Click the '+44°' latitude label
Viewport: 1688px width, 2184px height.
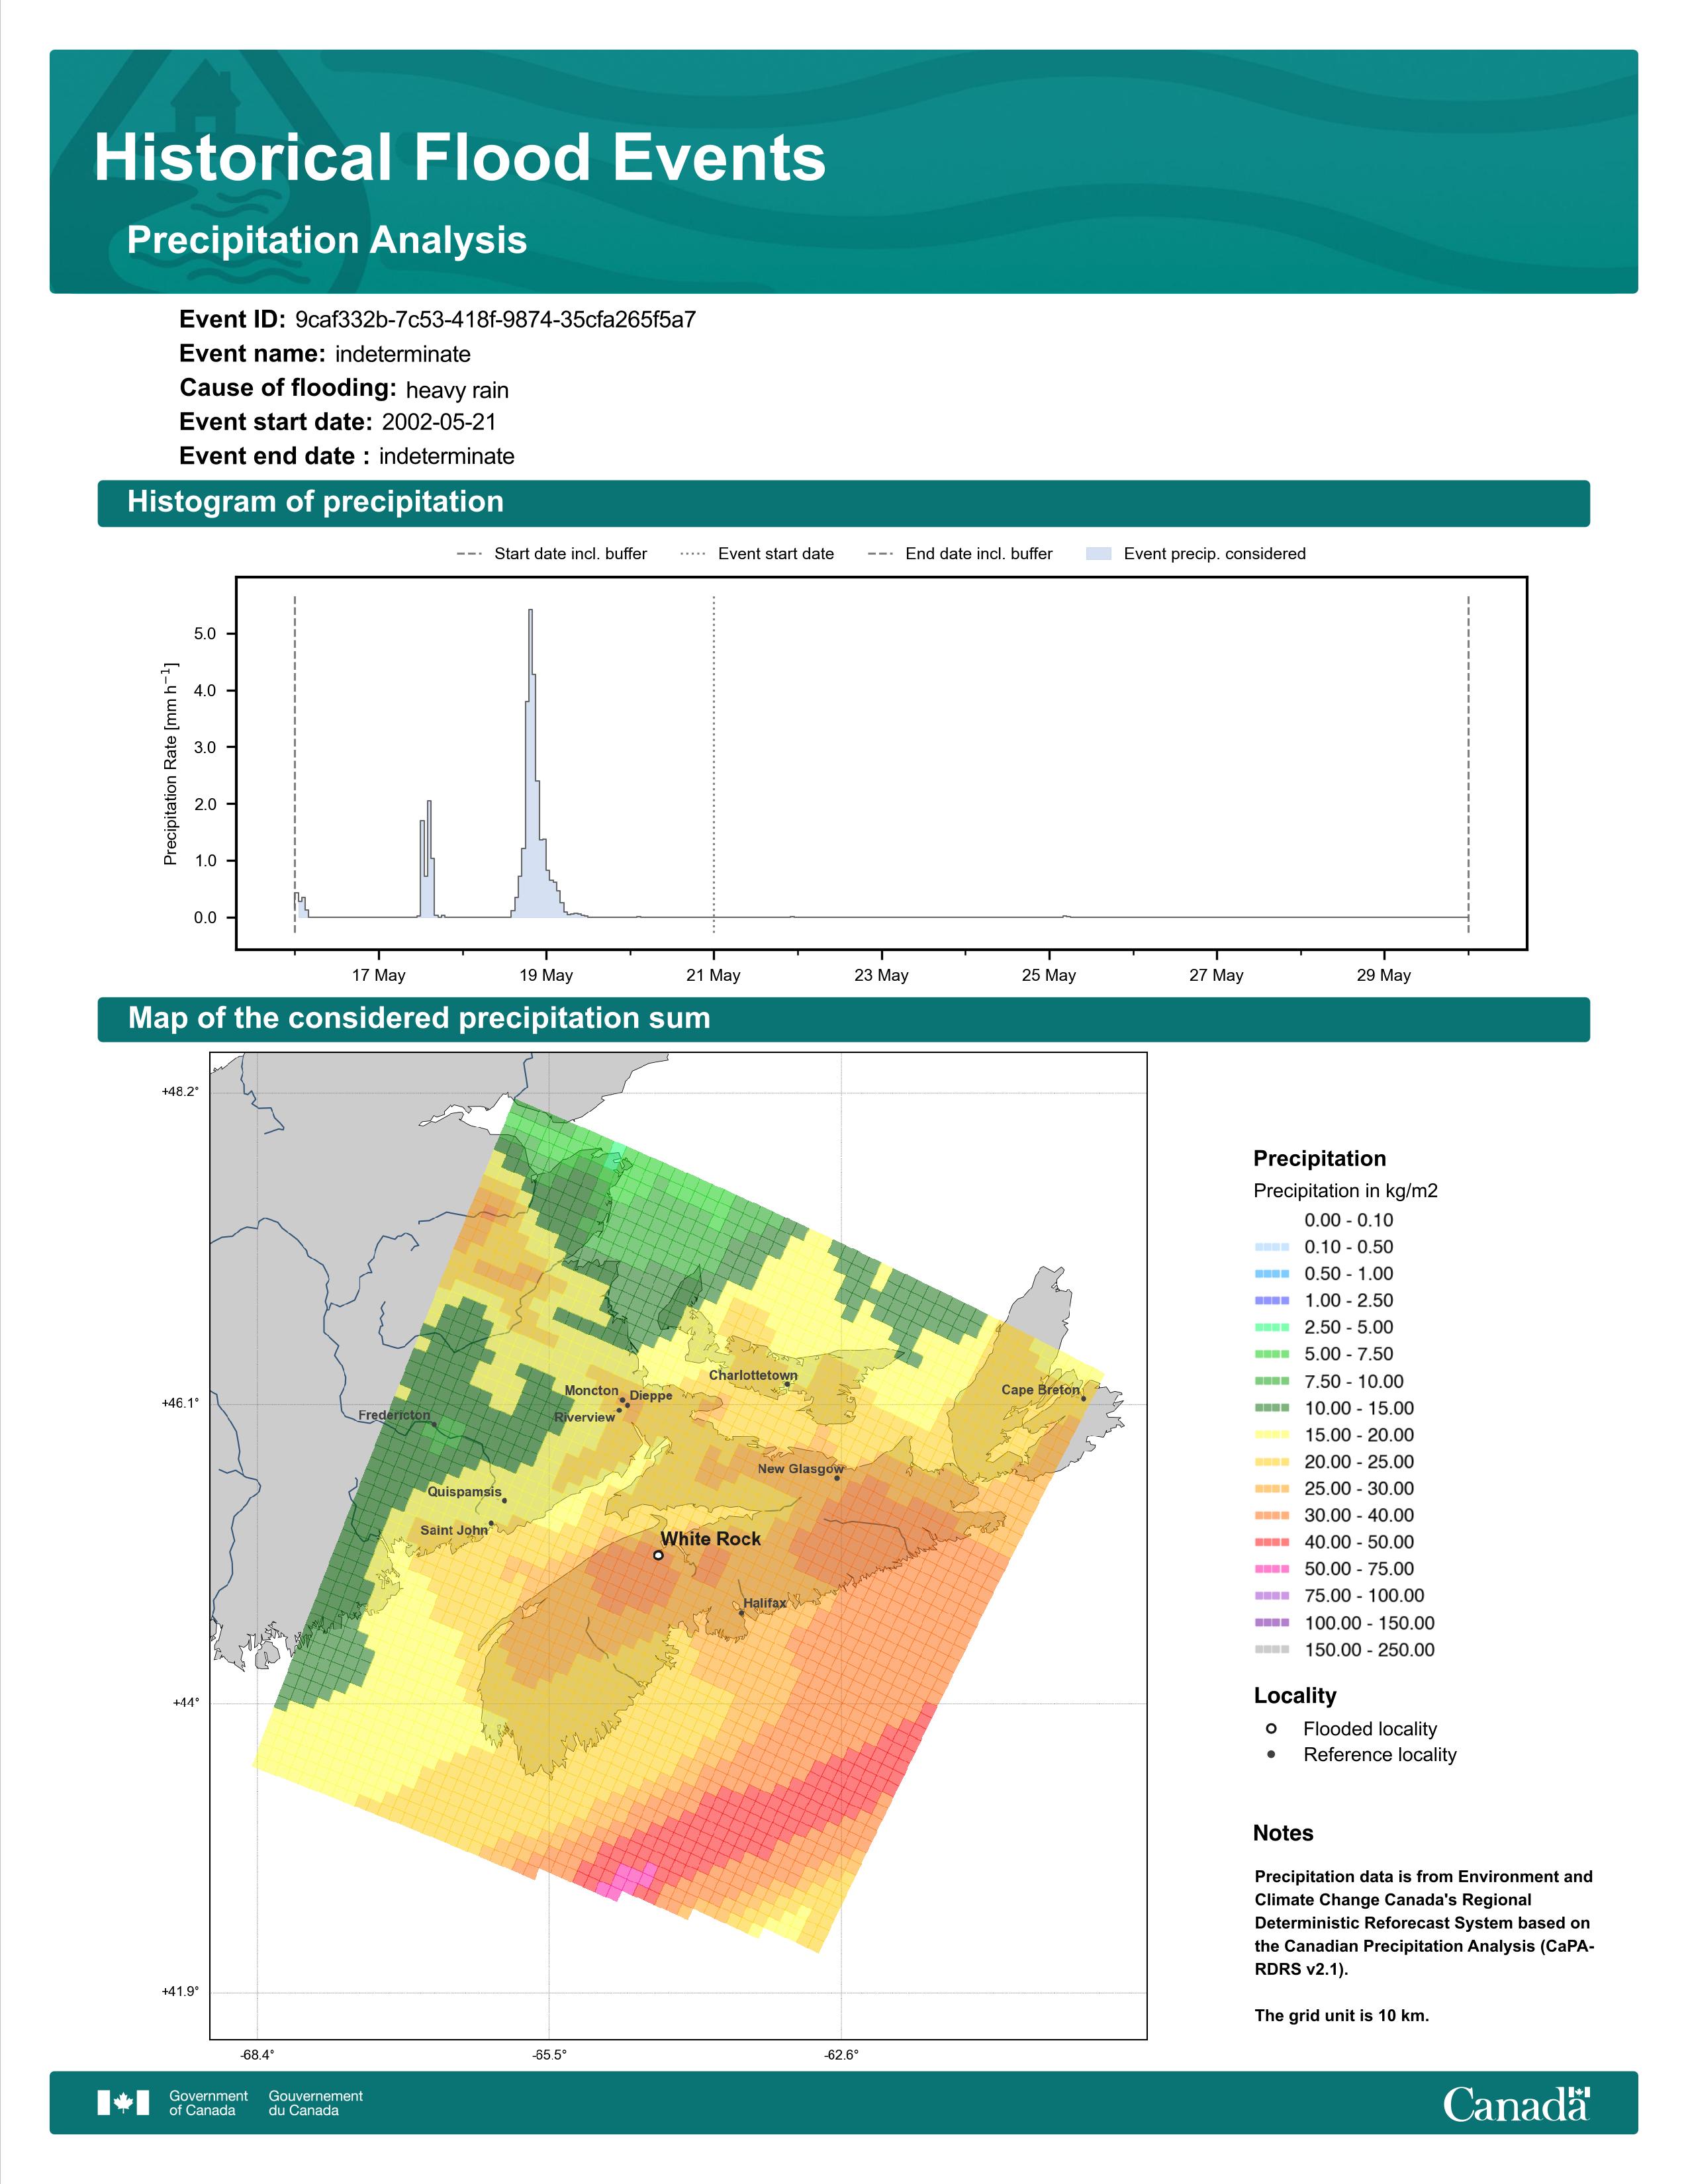(x=186, y=1703)
